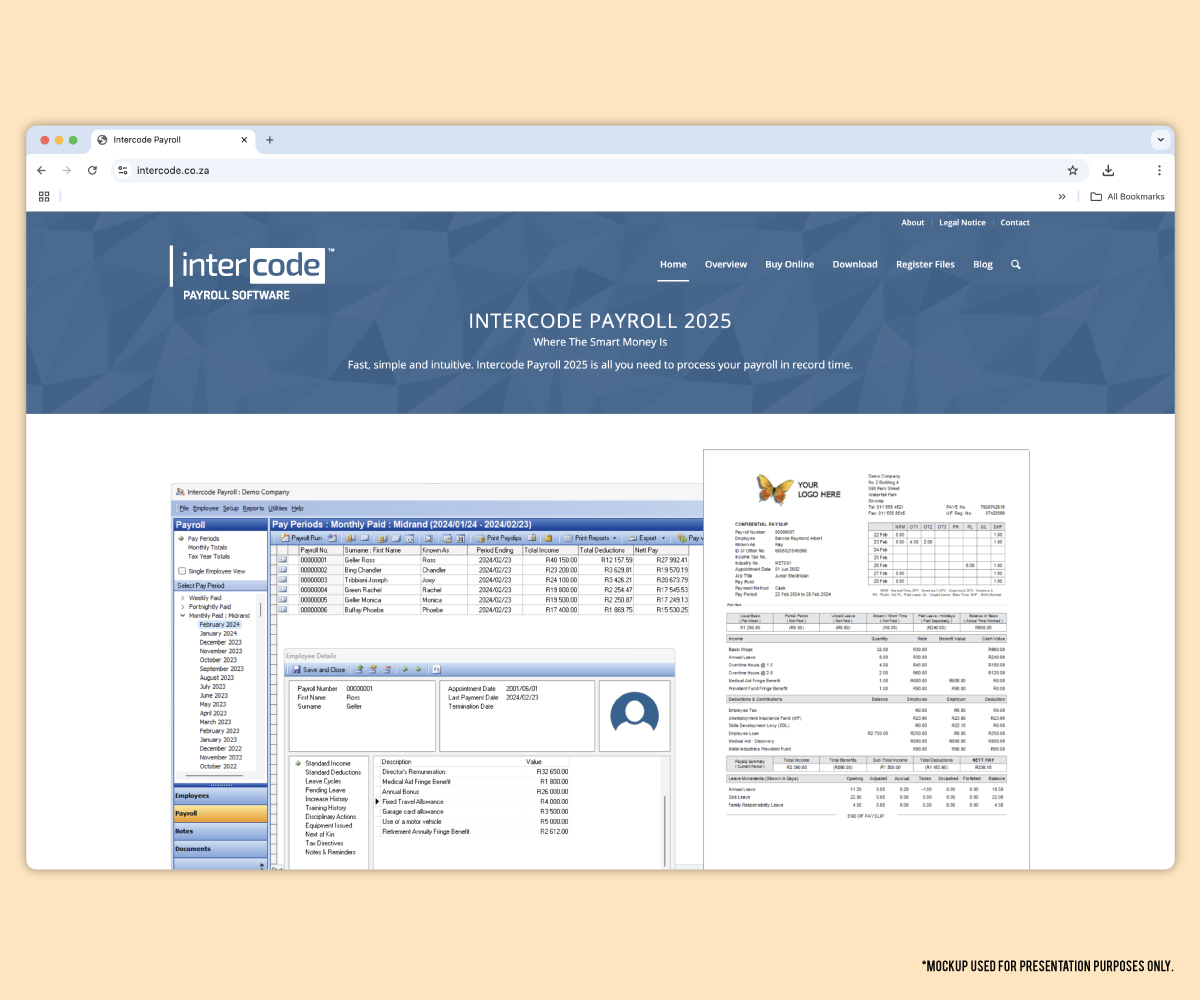The height and width of the screenshot is (1000, 1200).
Task: Select Tax Year Totals in Payroll panel
Action: click(208, 556)
